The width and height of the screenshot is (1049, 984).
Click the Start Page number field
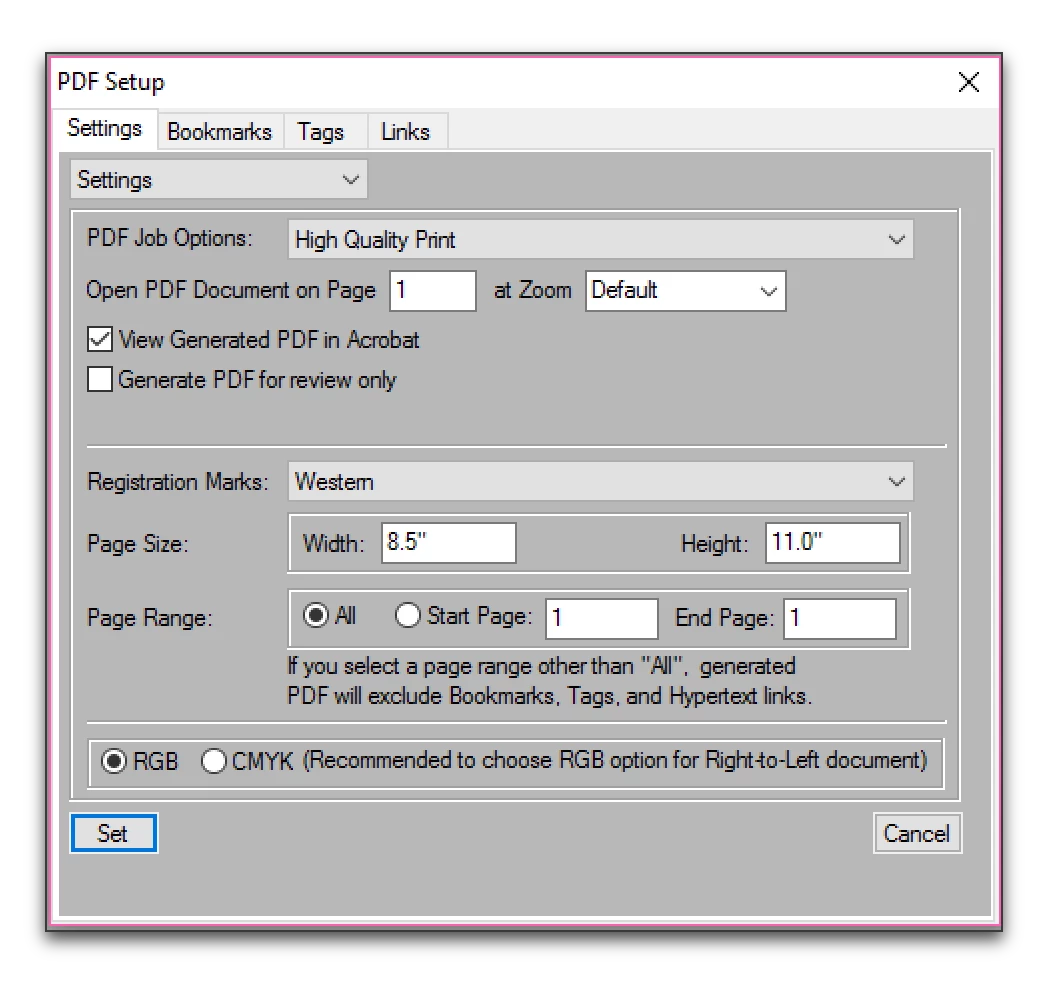point(602,618)
